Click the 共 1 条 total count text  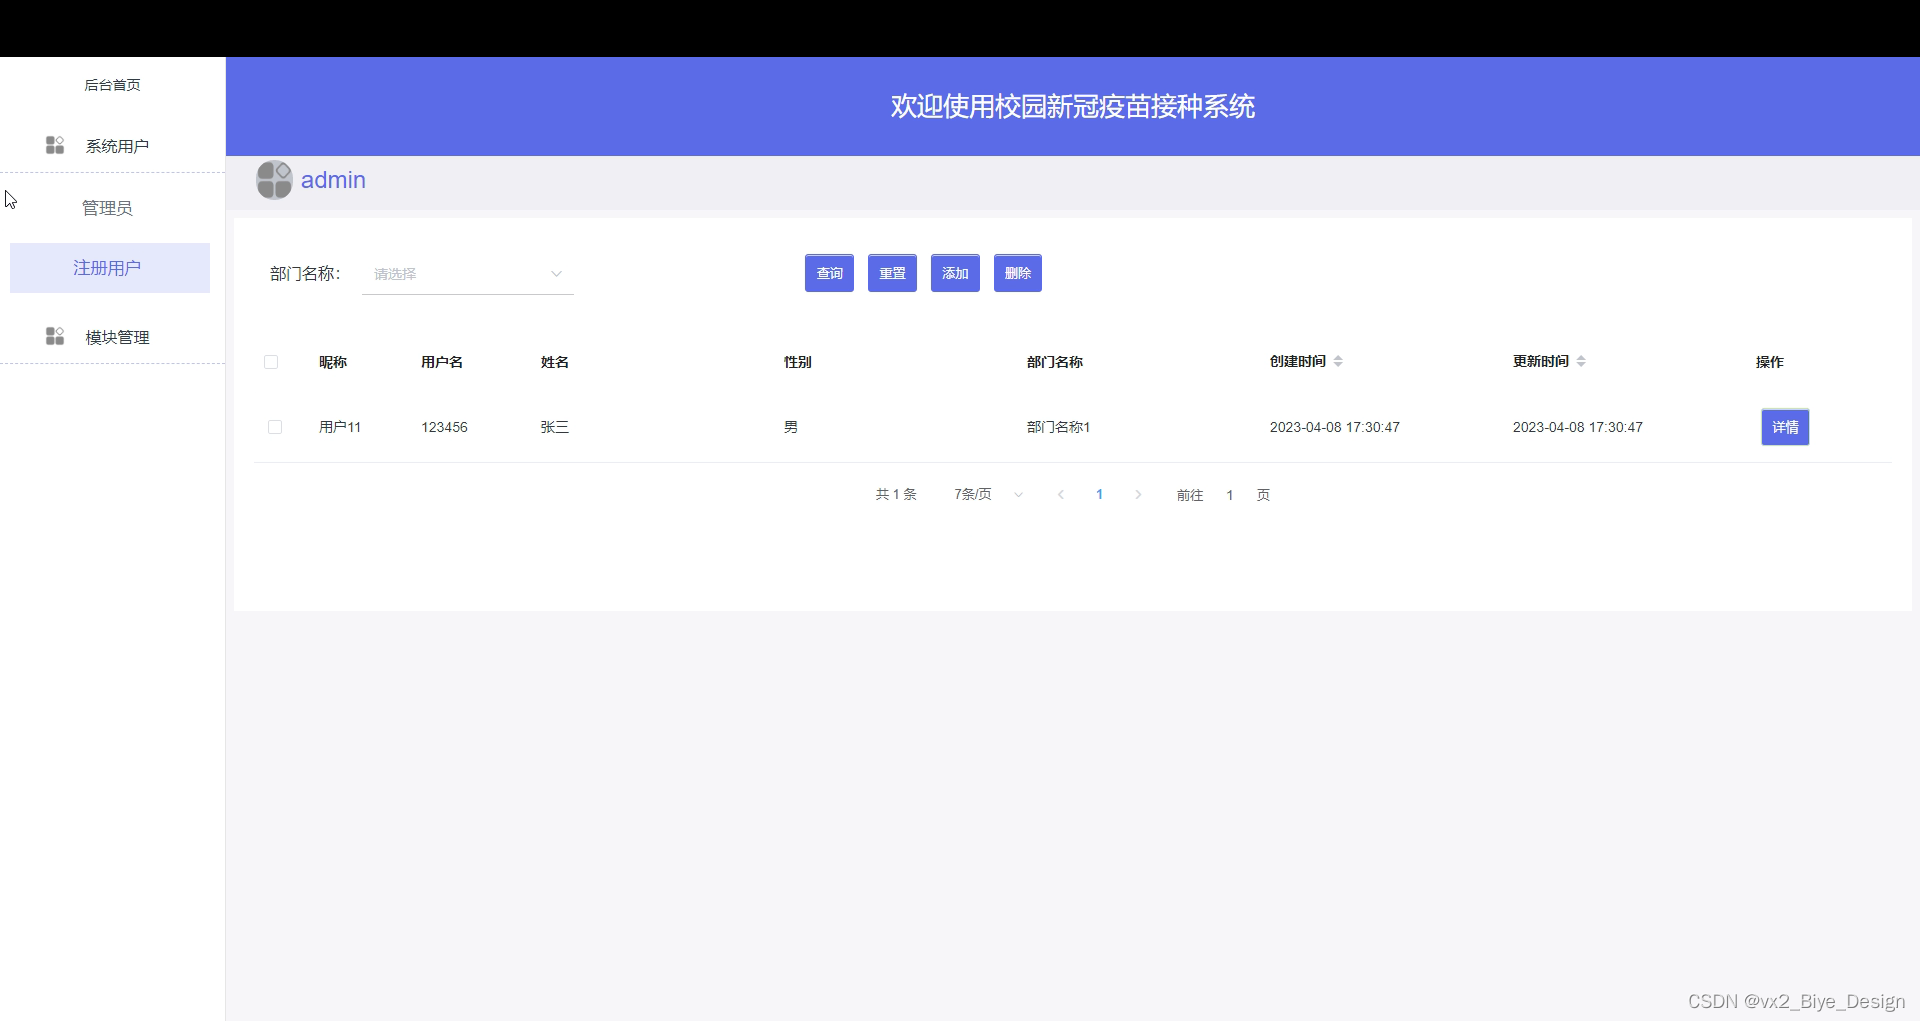click(x=896, y=495)
